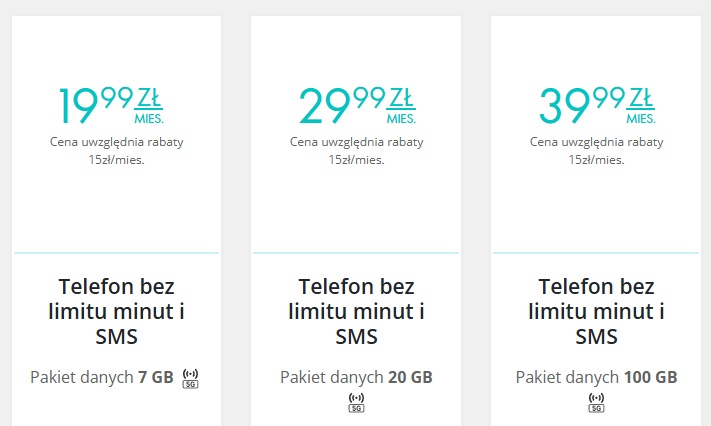Screen dimensions: 711x426
Task: Click the middle plan's 'Telefon bez limitu' heading
Action: coord(356,311)
